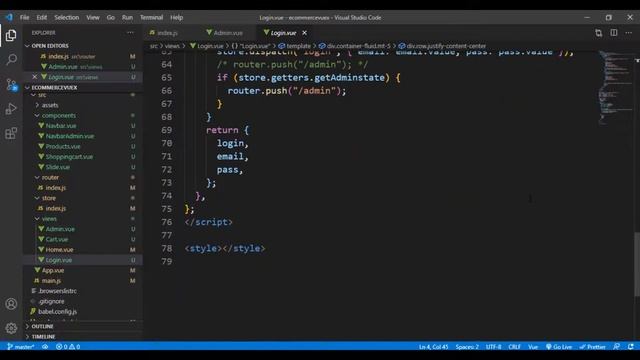The height and width of the screenshot is (360, 640).
Task: Open the Help menu
Action: tap(176, 18)
